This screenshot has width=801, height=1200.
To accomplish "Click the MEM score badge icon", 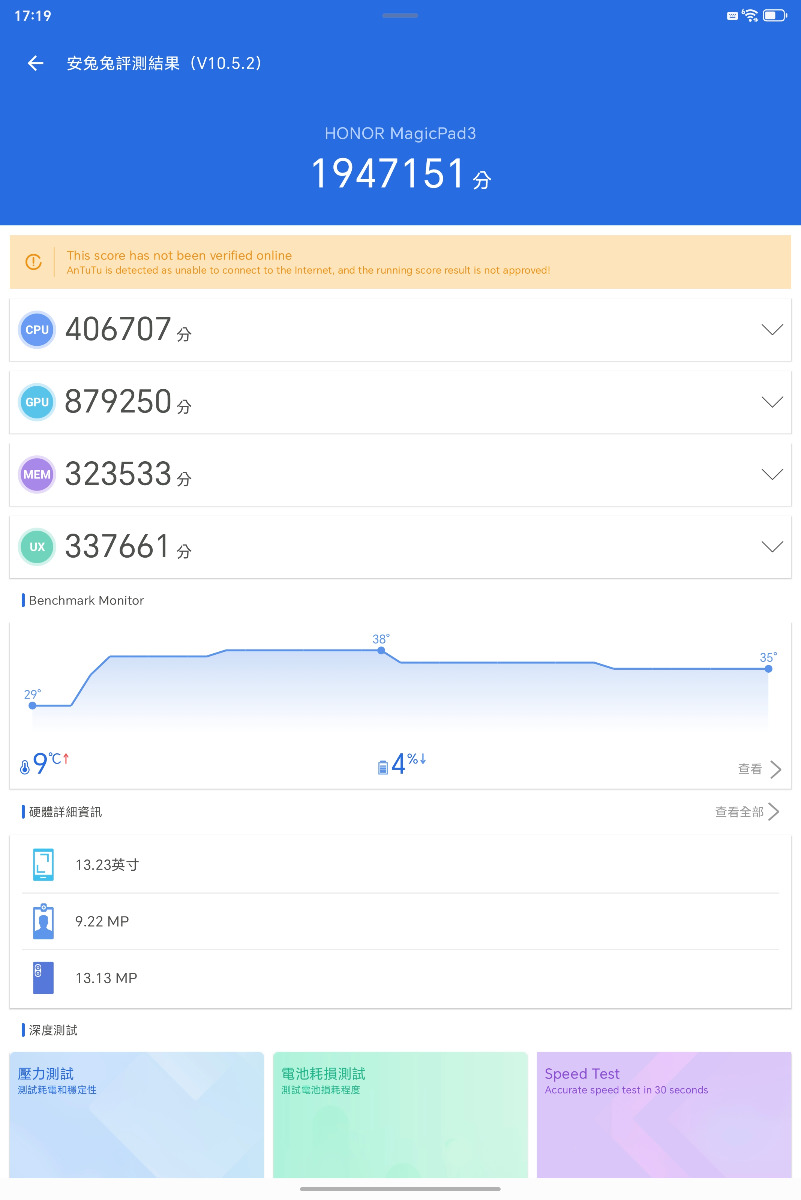I will tap(37, 474).
